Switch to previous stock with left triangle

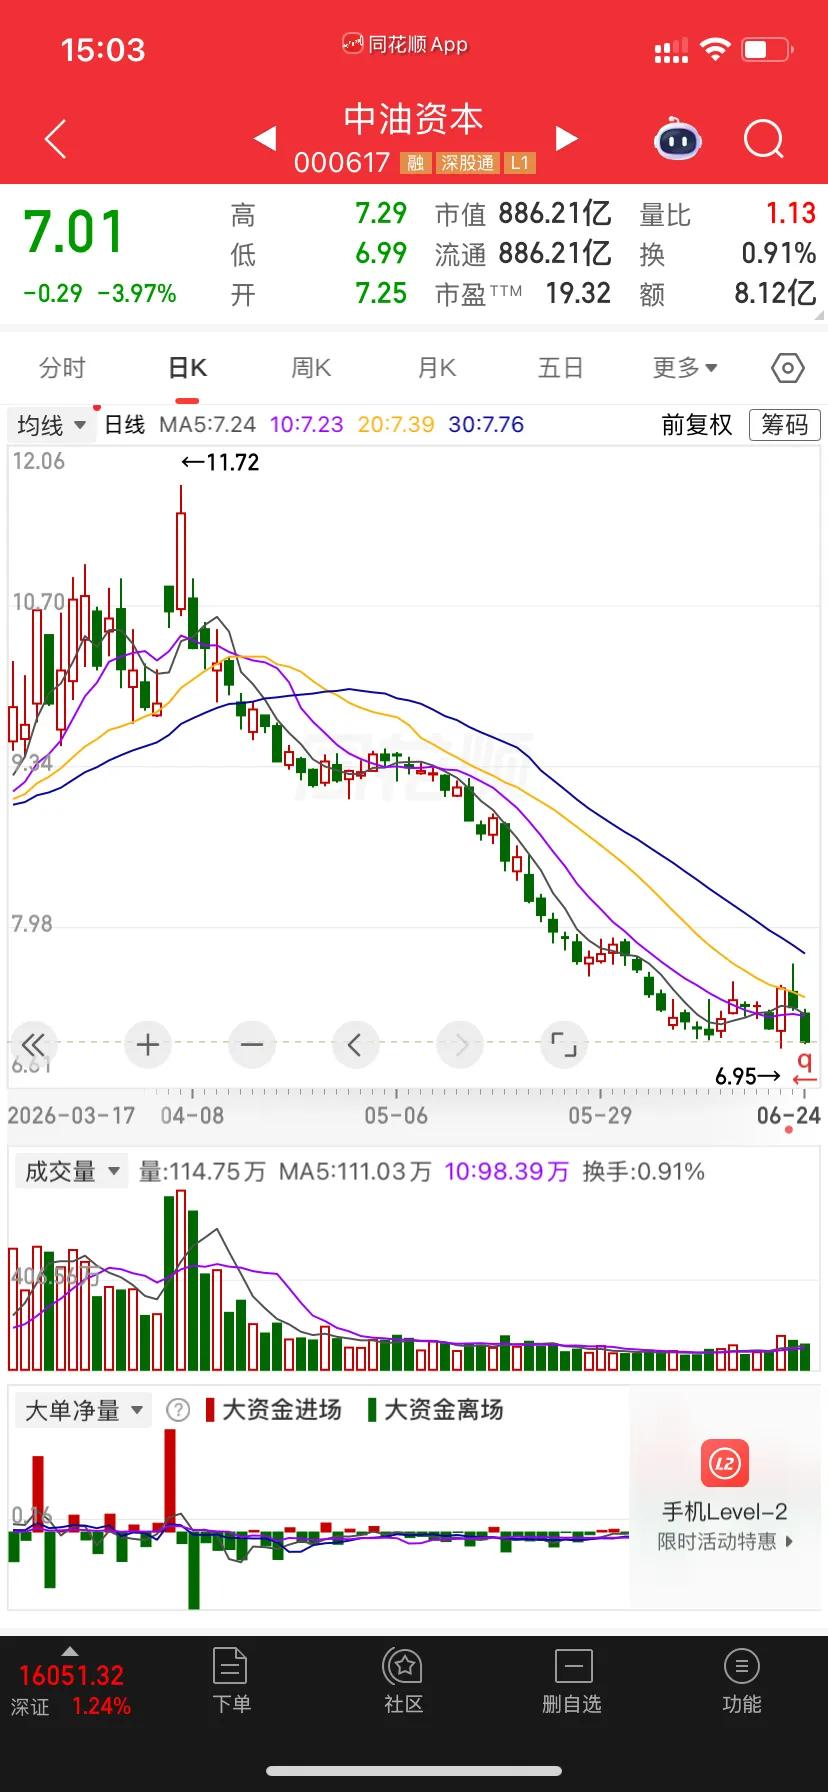(x=265, y=138)
